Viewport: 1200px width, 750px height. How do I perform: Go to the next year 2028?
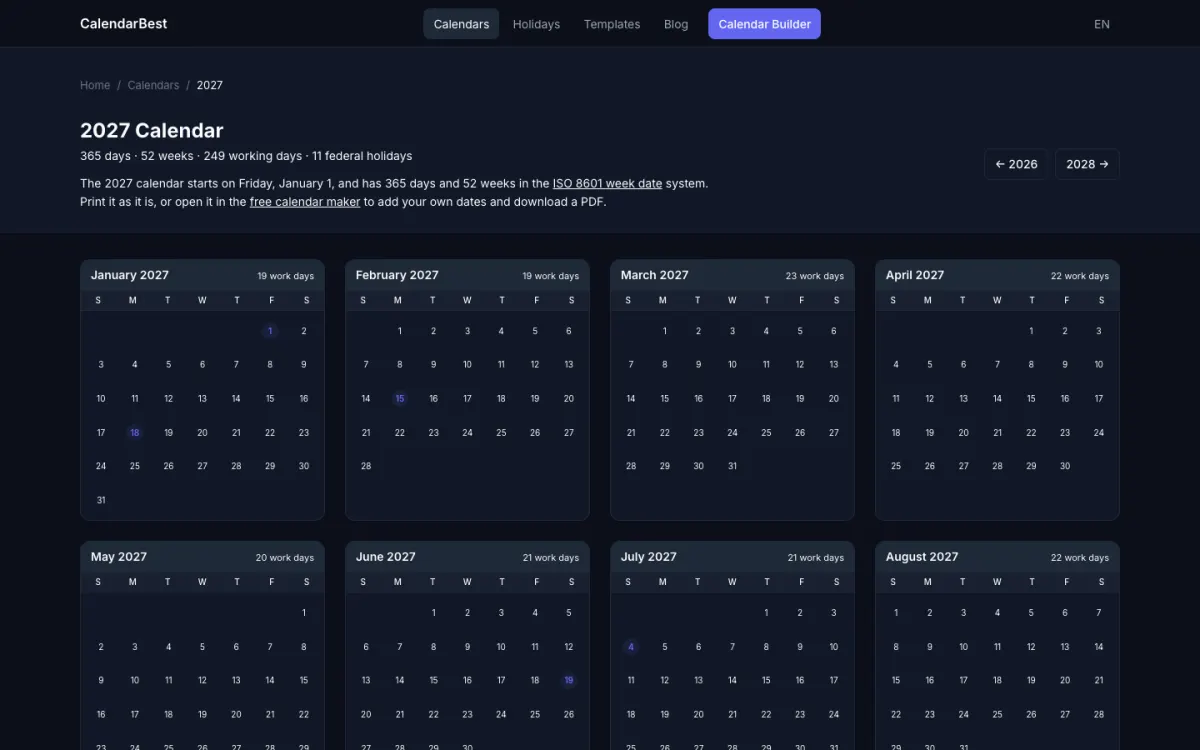(x=1087, y=164)
